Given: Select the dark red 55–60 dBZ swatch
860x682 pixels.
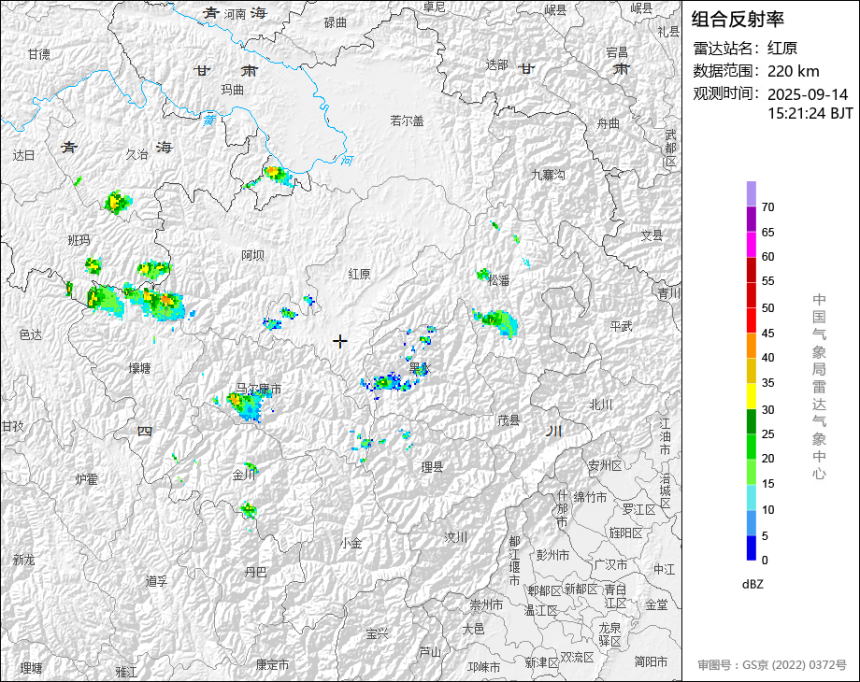Looking at the screenshot, I should click(751, 270).
